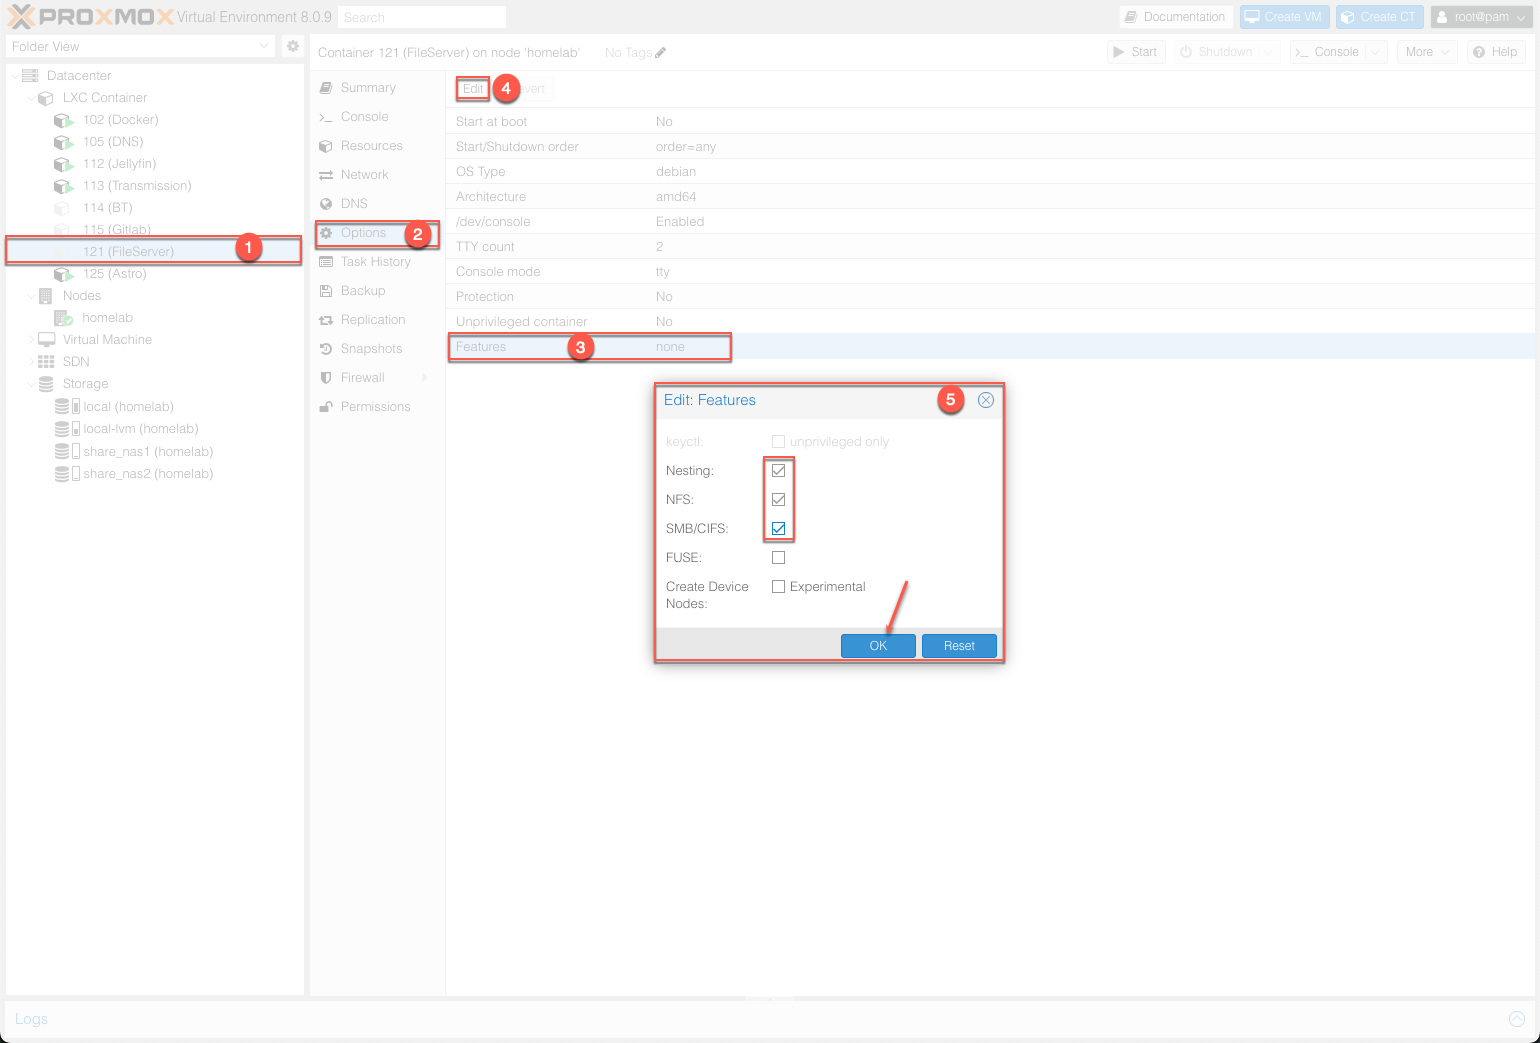Disable the NFS feature checkbox
Viewport: 1540px width, 1043px height.
(x=778, y=499)
